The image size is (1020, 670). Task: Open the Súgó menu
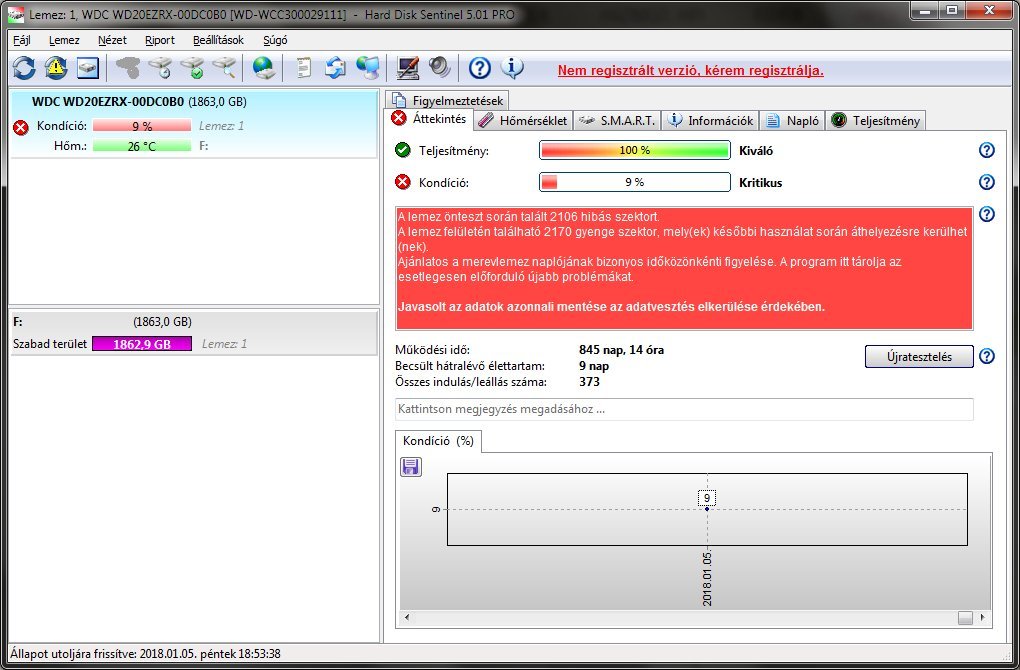[275, 40]
